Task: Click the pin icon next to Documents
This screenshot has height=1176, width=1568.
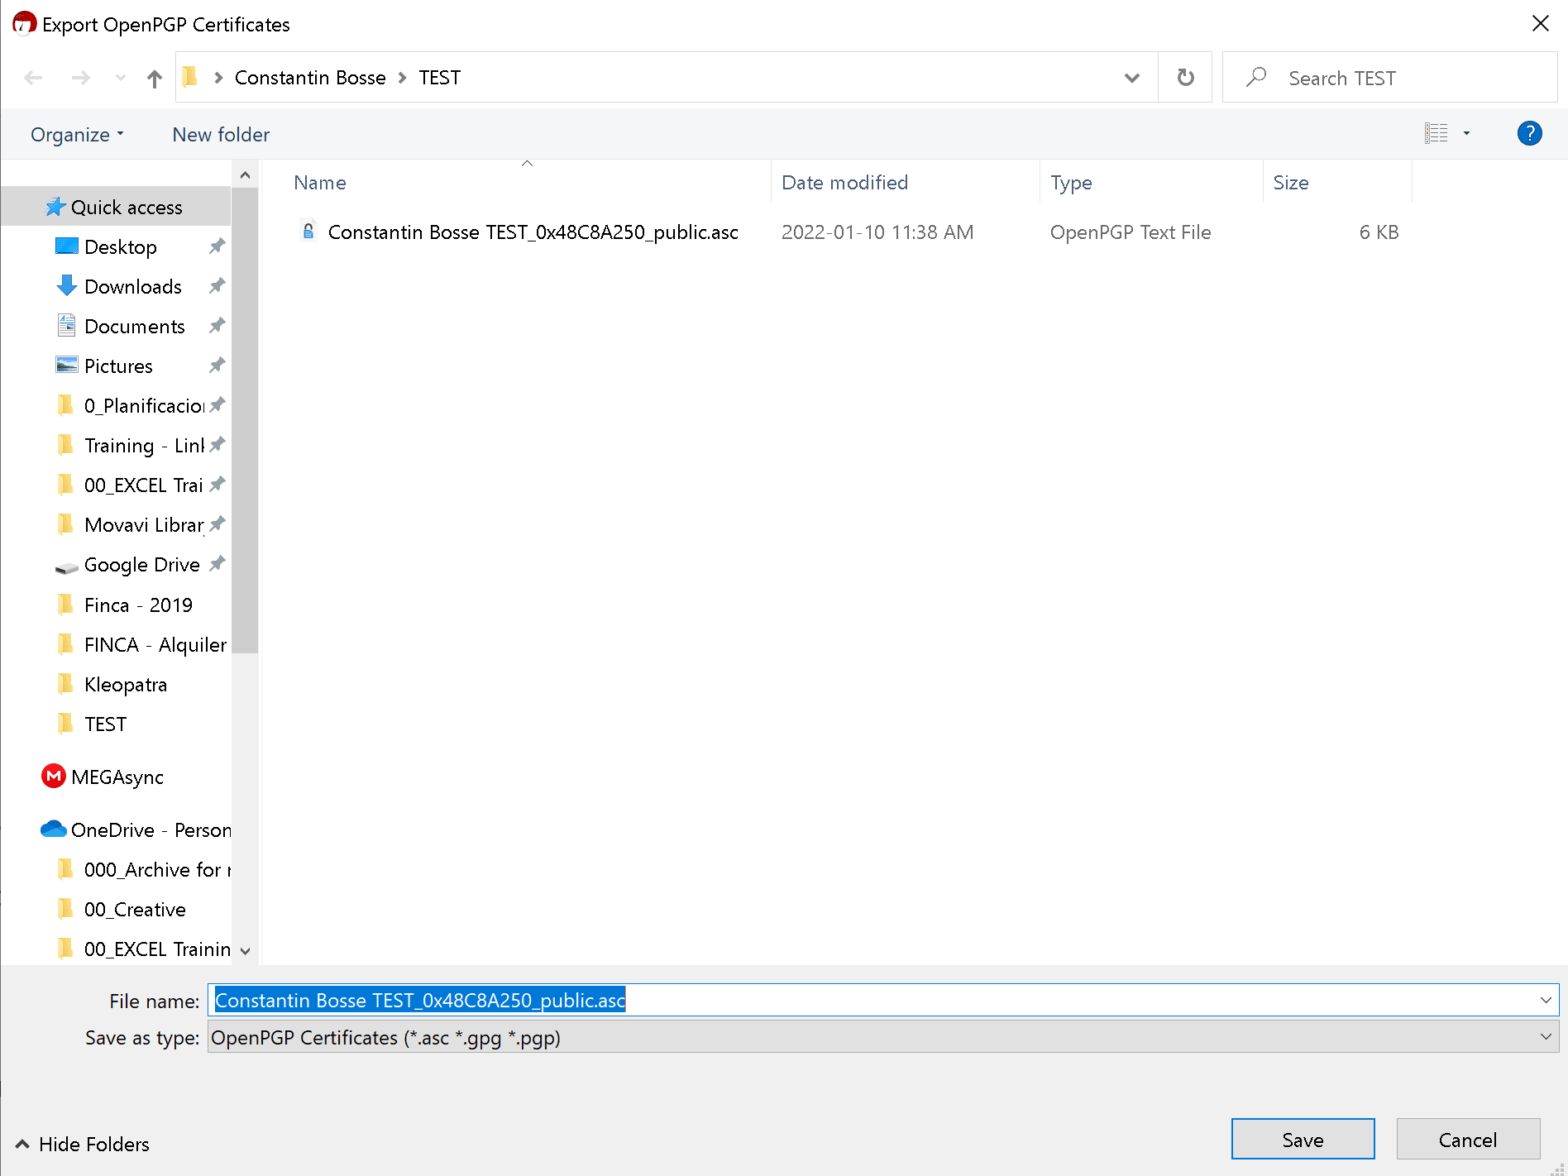Action: tap(216, 326)
